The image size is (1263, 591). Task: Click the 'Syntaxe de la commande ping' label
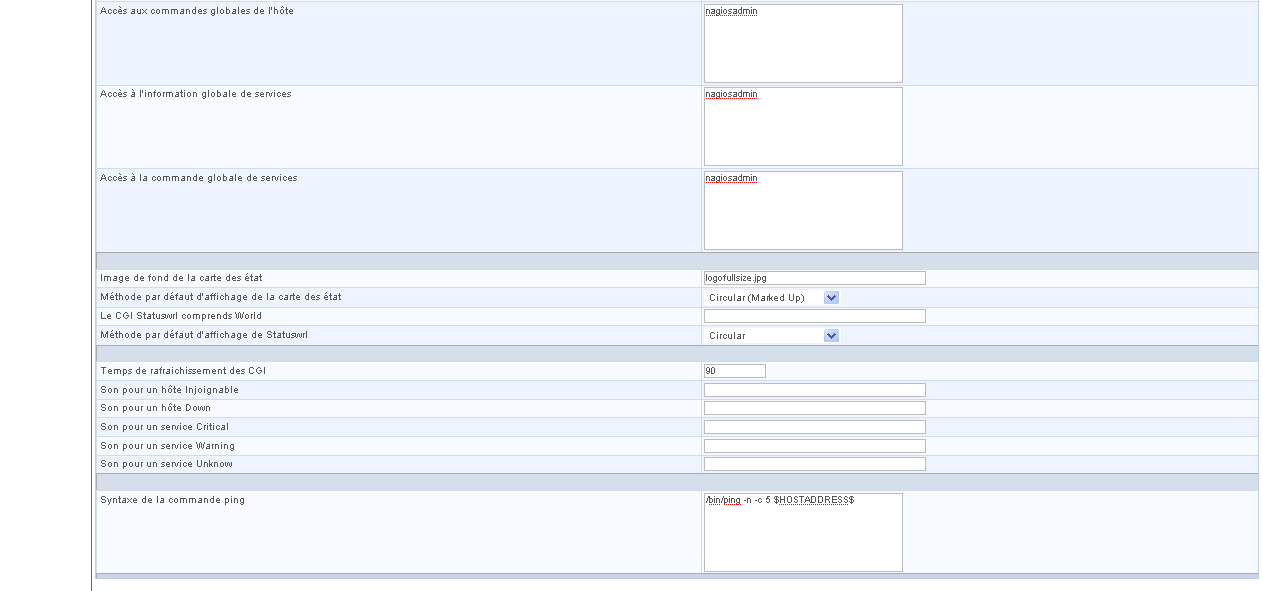(172, 500)
